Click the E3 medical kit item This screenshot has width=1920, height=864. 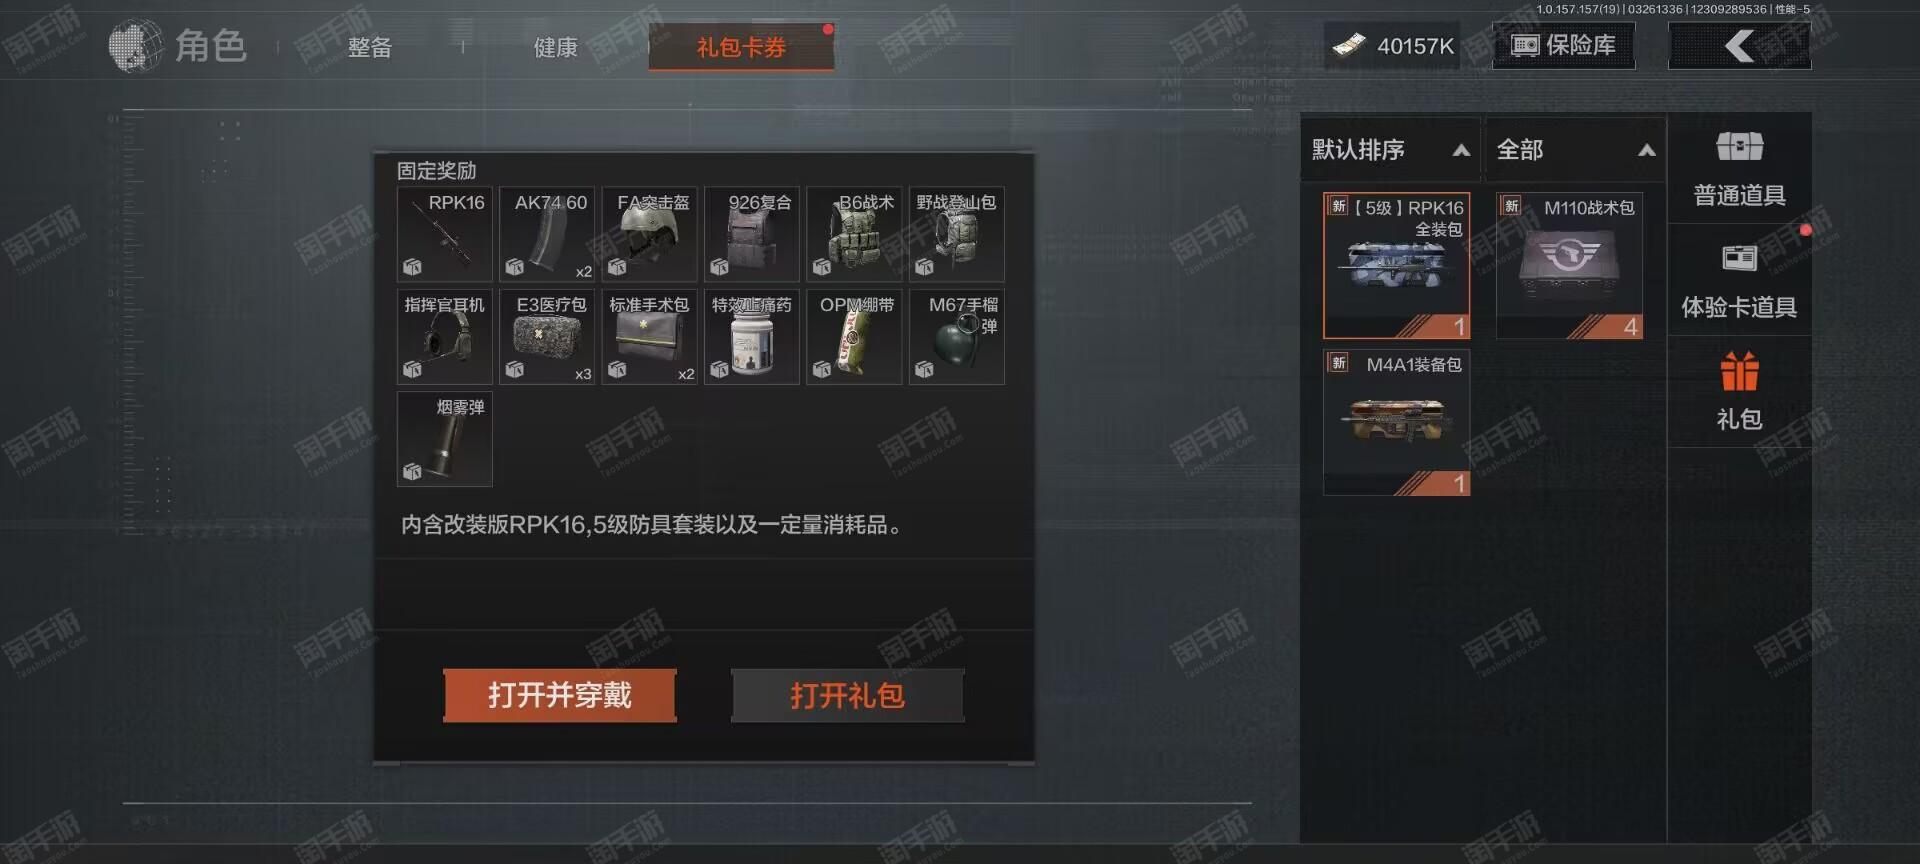click(x=547, y=337)
